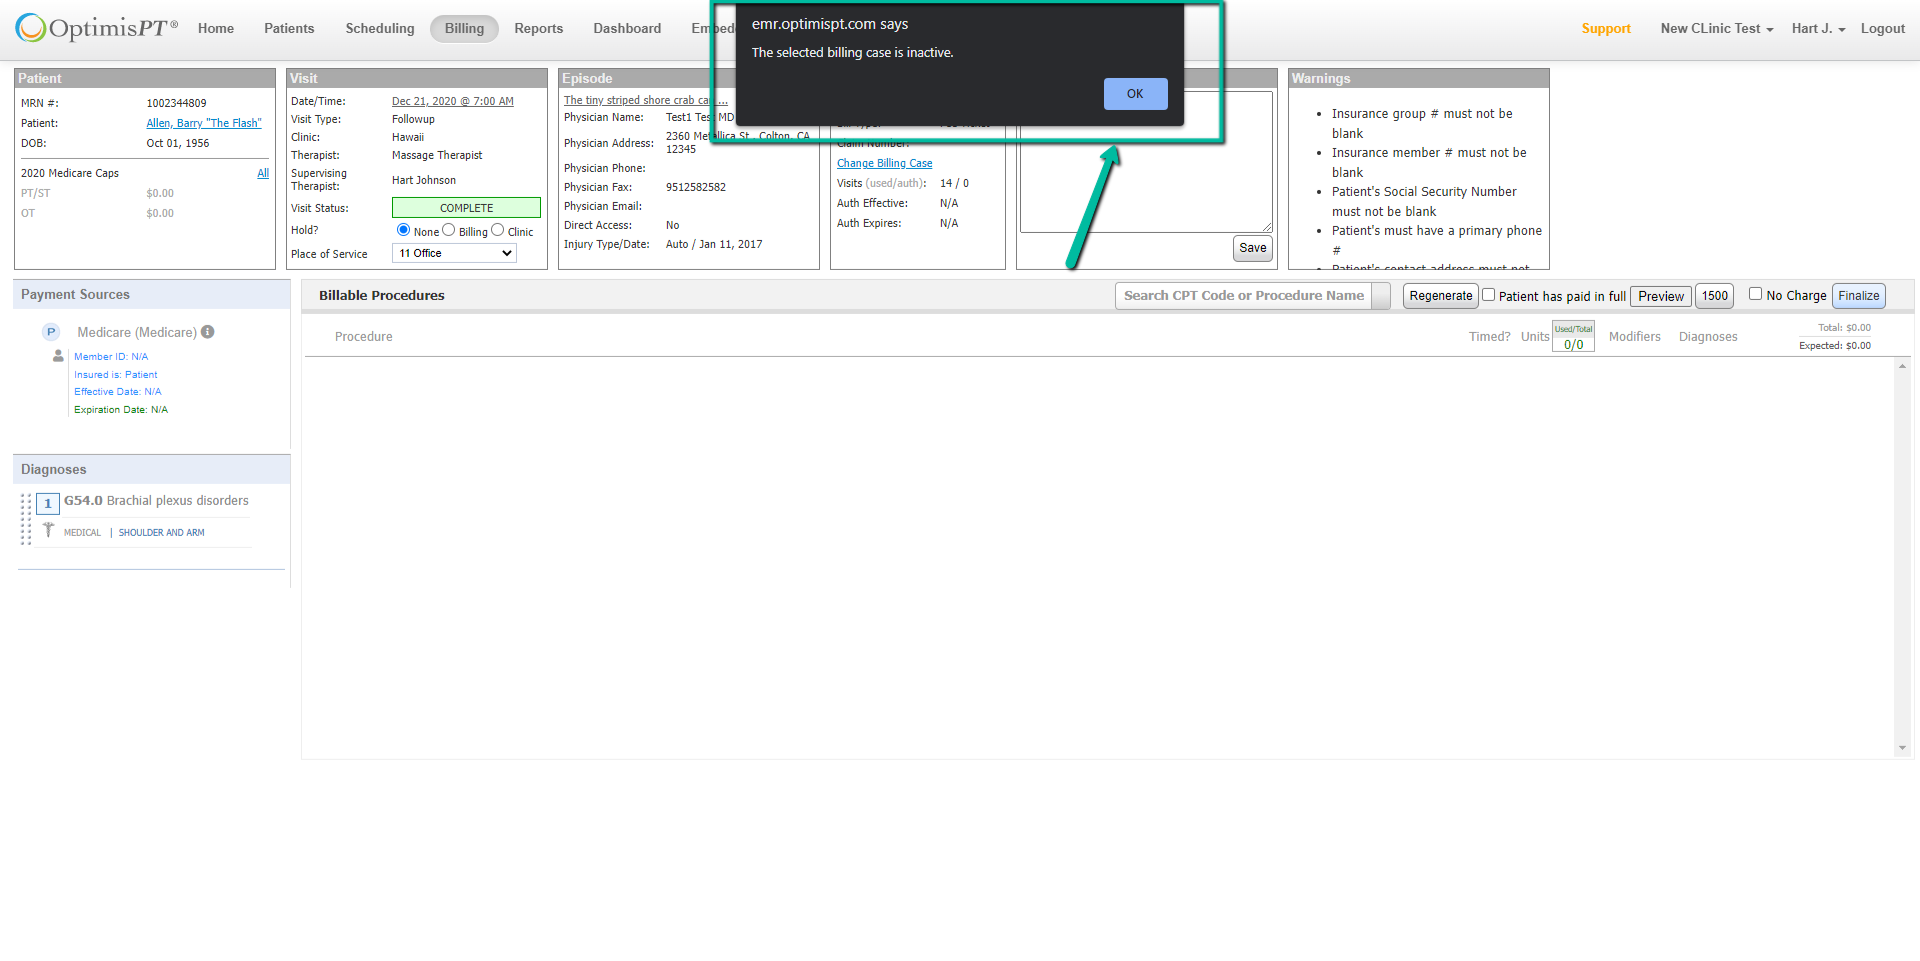Open the Place of Service dropdown
Screen dimensions: 1920x961
pos(453,253)
